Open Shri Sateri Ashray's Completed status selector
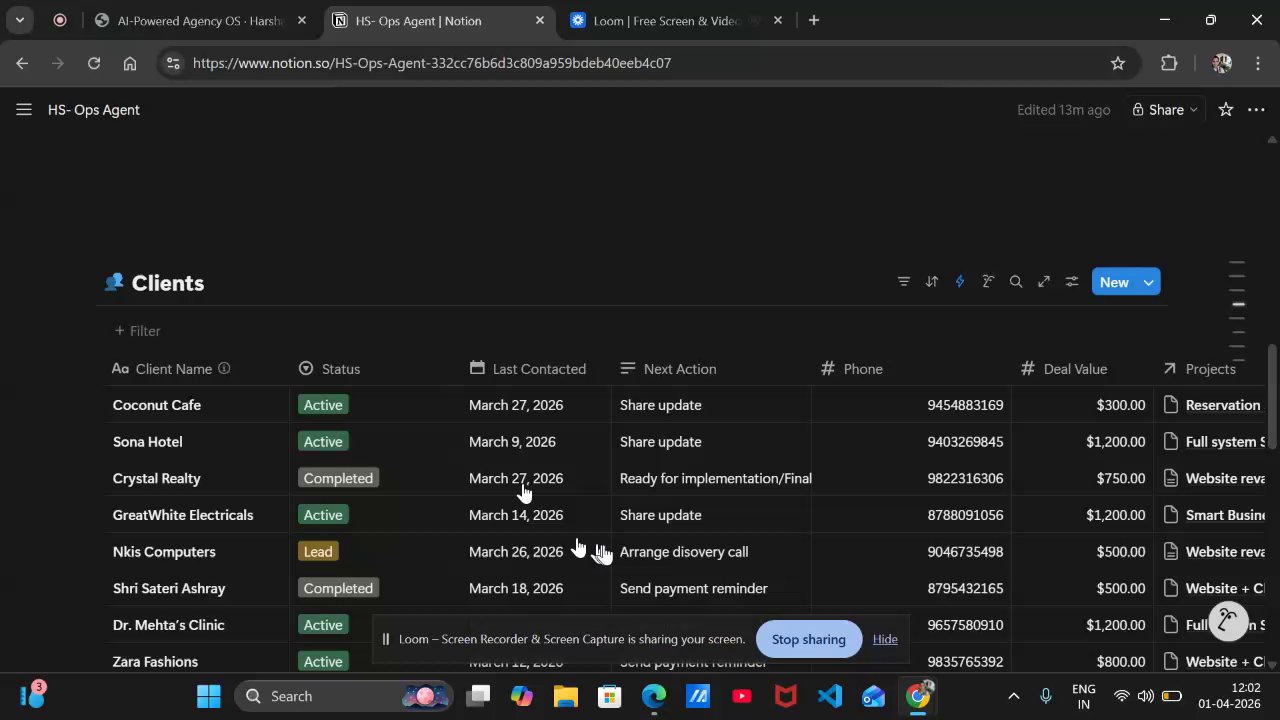This screenshot has width=1280, height=720. click(x=338, y=588)
